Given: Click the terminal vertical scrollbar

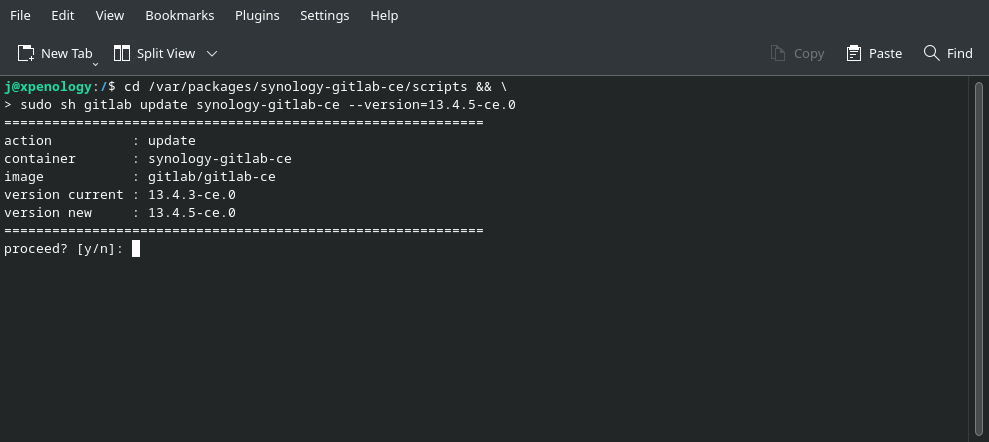Looking at the screenshot, I should pos(978,259).
